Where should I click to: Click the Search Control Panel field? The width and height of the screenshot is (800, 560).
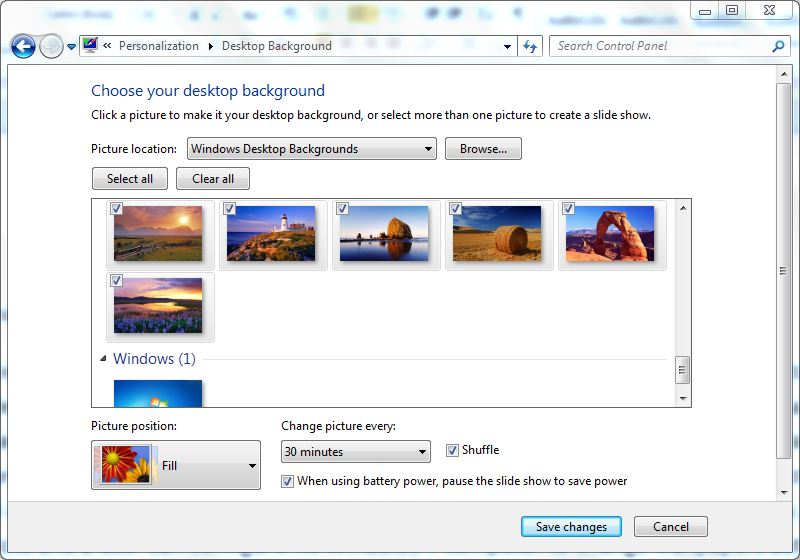660,46
